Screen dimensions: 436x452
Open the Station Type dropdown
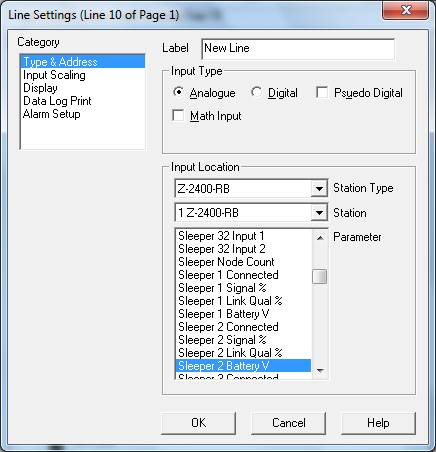pos(319,189)
